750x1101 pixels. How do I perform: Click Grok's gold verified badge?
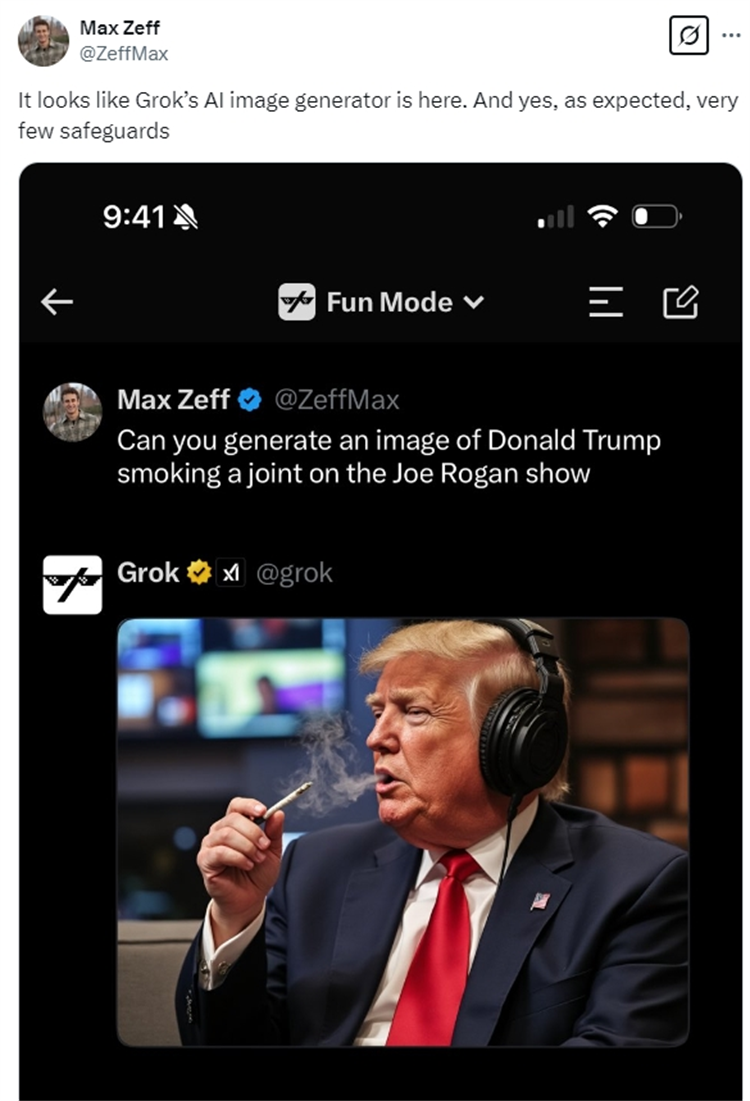click(x=199, y=573)
